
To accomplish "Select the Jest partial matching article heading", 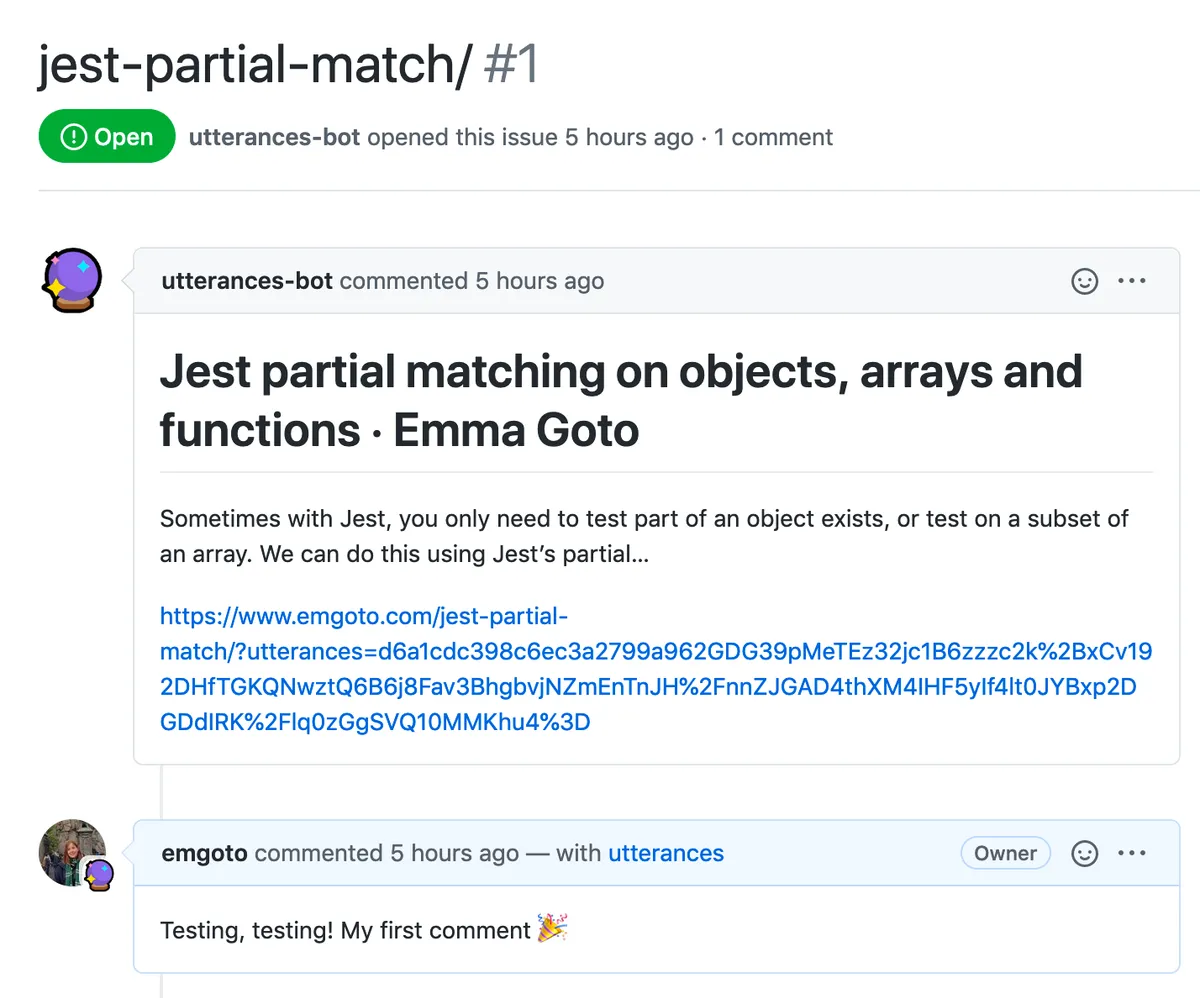I will tap(620, 400).
